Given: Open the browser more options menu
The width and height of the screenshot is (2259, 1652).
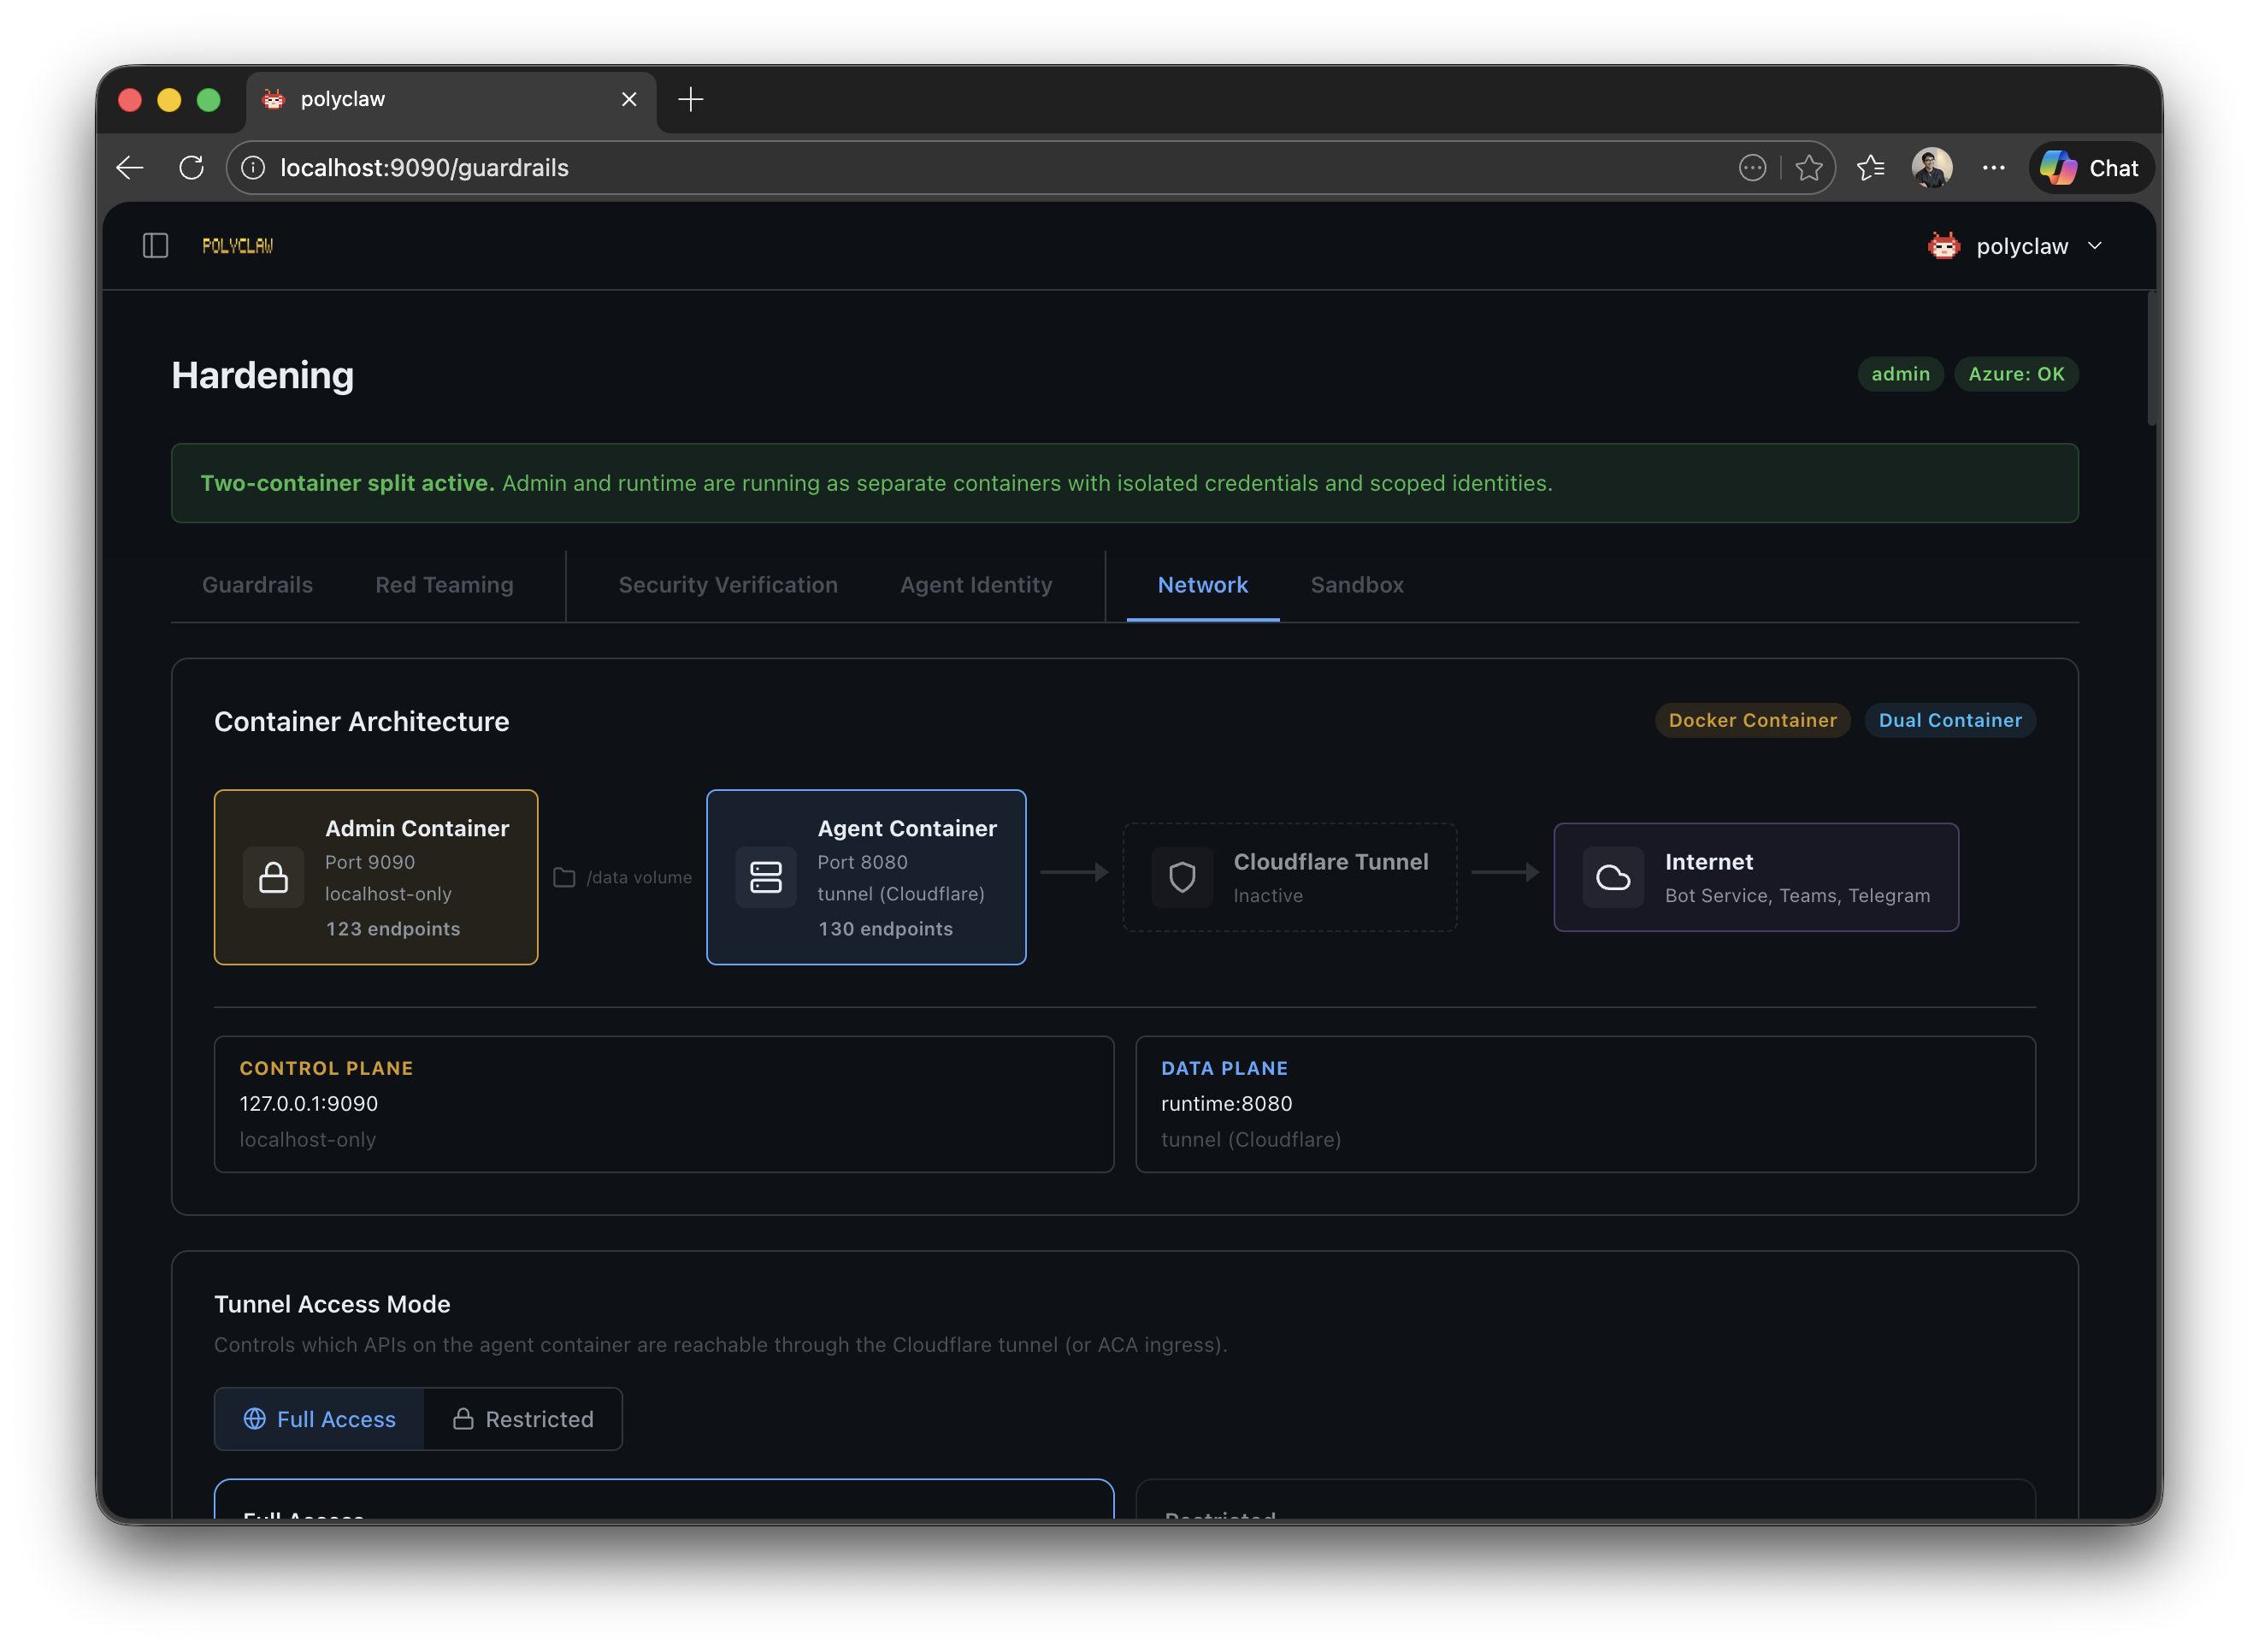Looking at the screenshot, I should 1992,167.
